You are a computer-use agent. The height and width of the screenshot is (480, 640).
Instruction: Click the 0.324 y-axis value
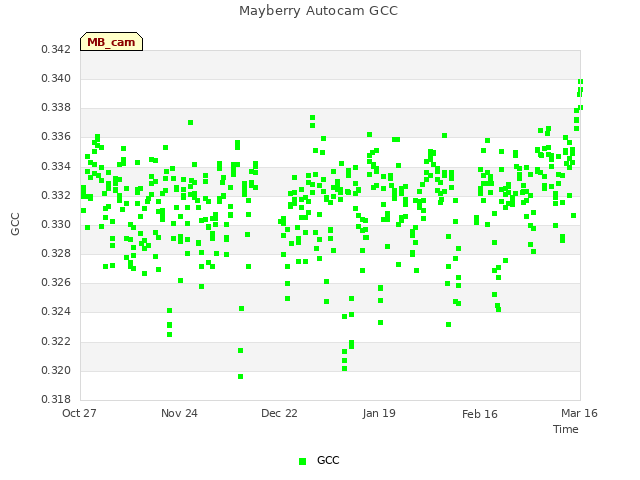[x=56, y=312]
